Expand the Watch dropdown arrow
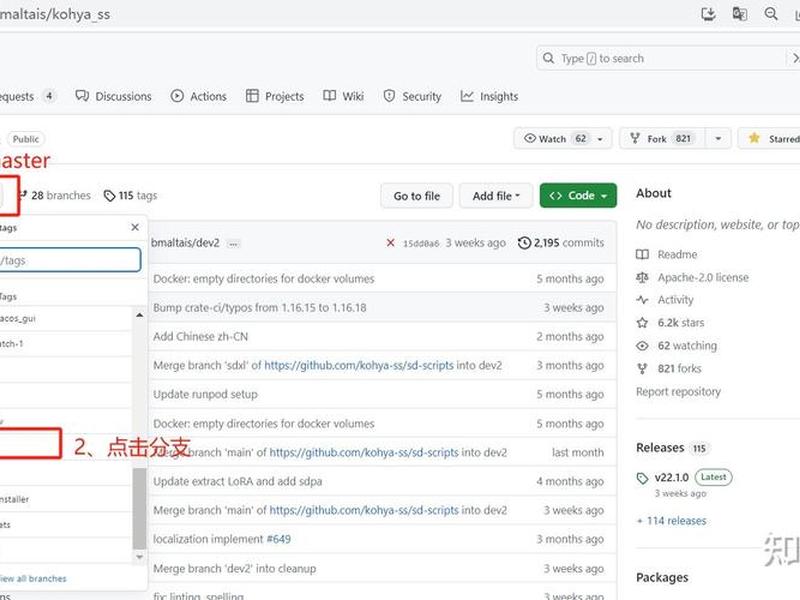Image resolution: width=800 pixels, height=600 pixels. point(601,139)
